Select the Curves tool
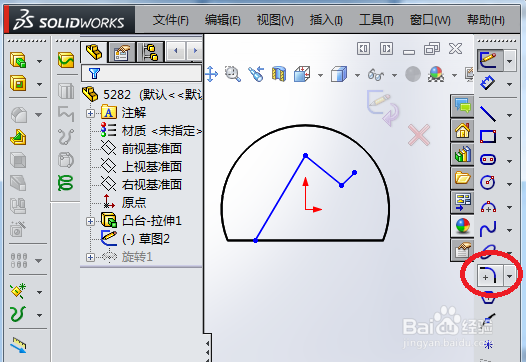 click(x=18, y=314)
